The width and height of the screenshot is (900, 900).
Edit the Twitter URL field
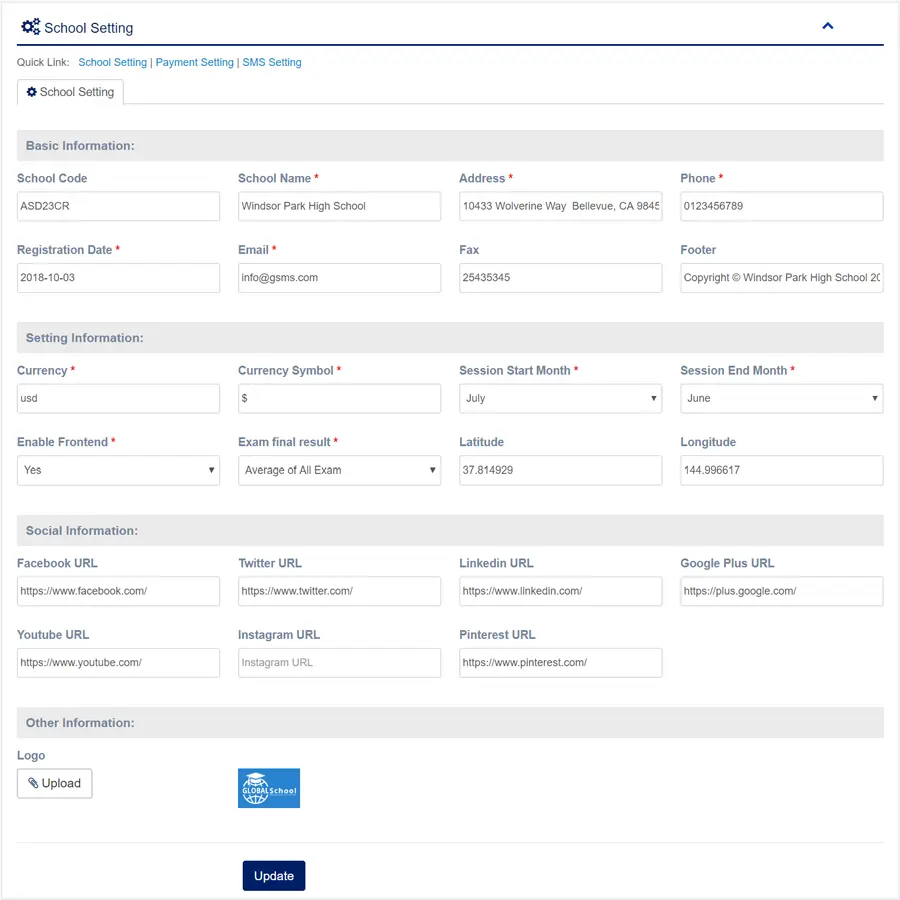coord(339,591)
